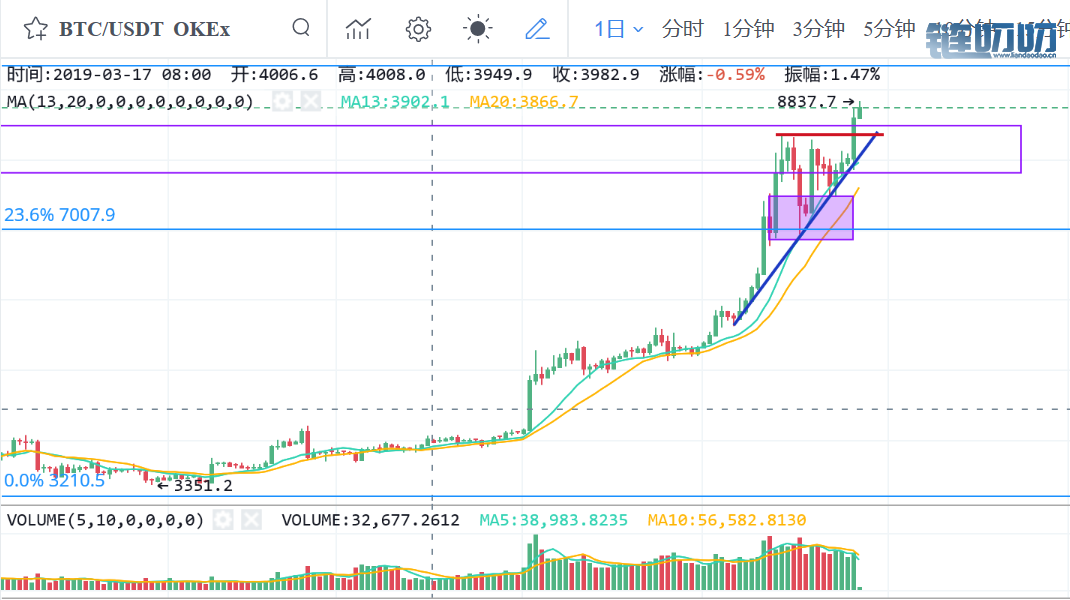Click the 8837.7 high price marker
The height and width of the screenshot is (600, 1070).
(x=815, y=102)
